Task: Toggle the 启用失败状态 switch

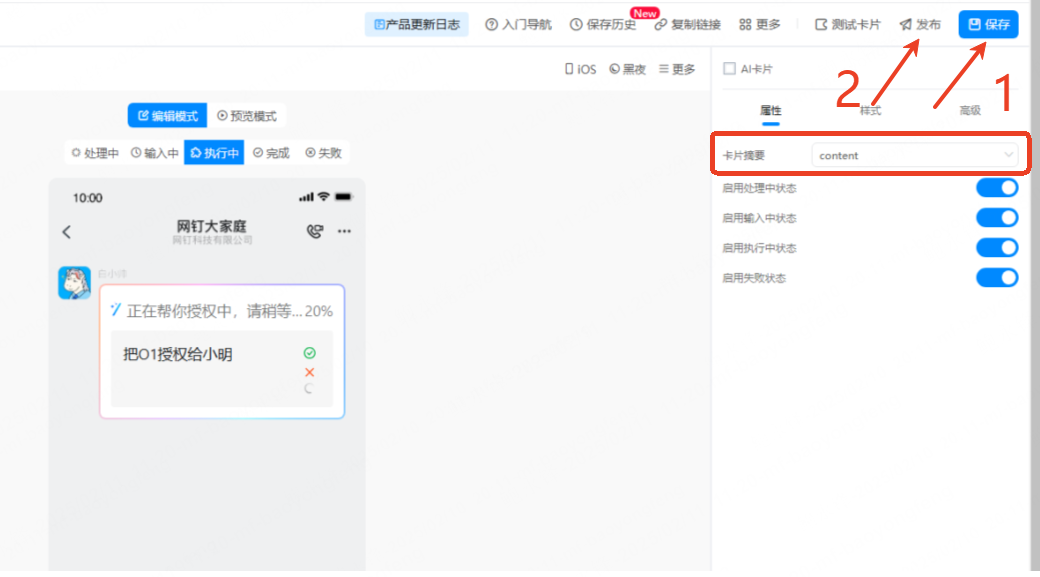Action: point(997,277)
